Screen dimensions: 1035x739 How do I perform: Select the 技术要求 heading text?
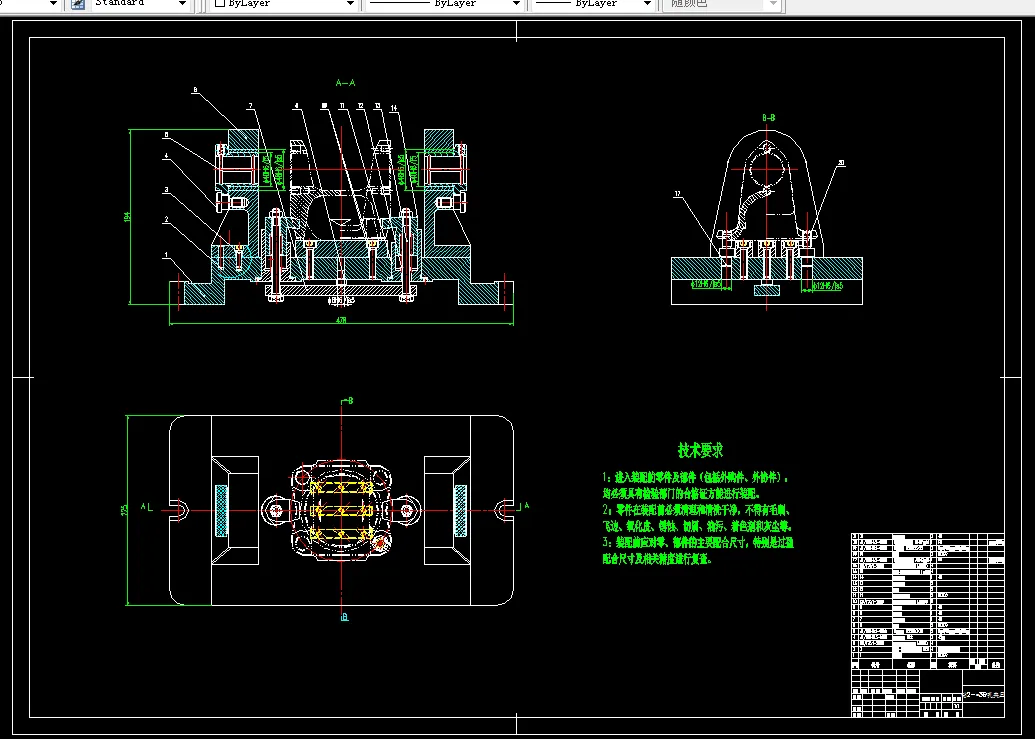click(700, 450)
